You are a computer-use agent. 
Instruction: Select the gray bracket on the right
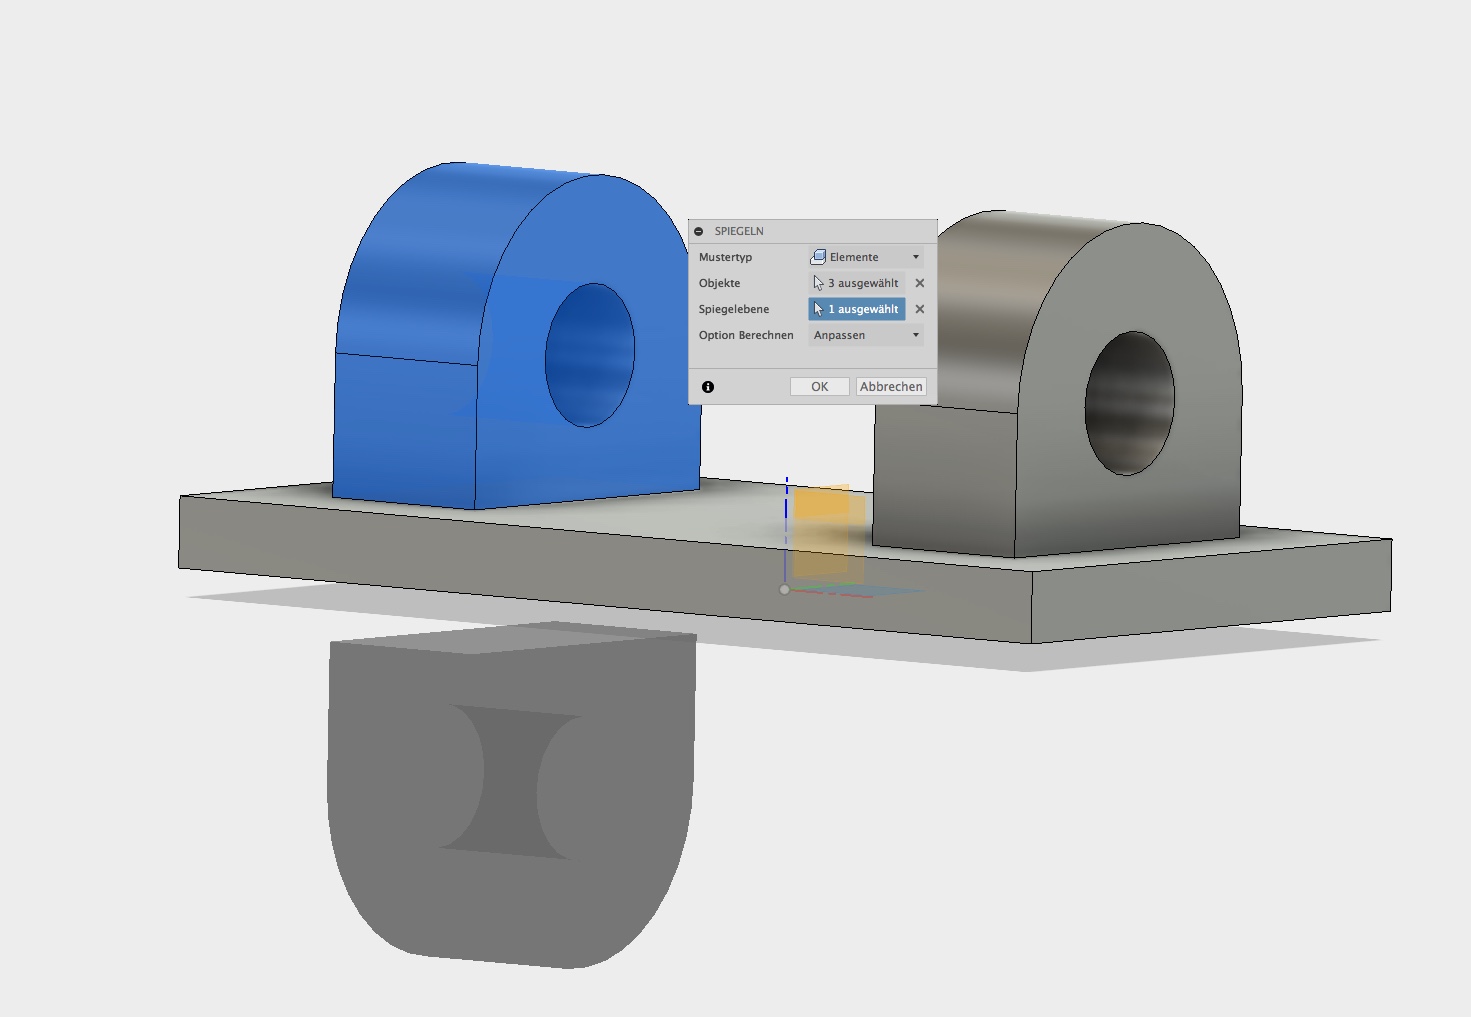coord(950,470)
